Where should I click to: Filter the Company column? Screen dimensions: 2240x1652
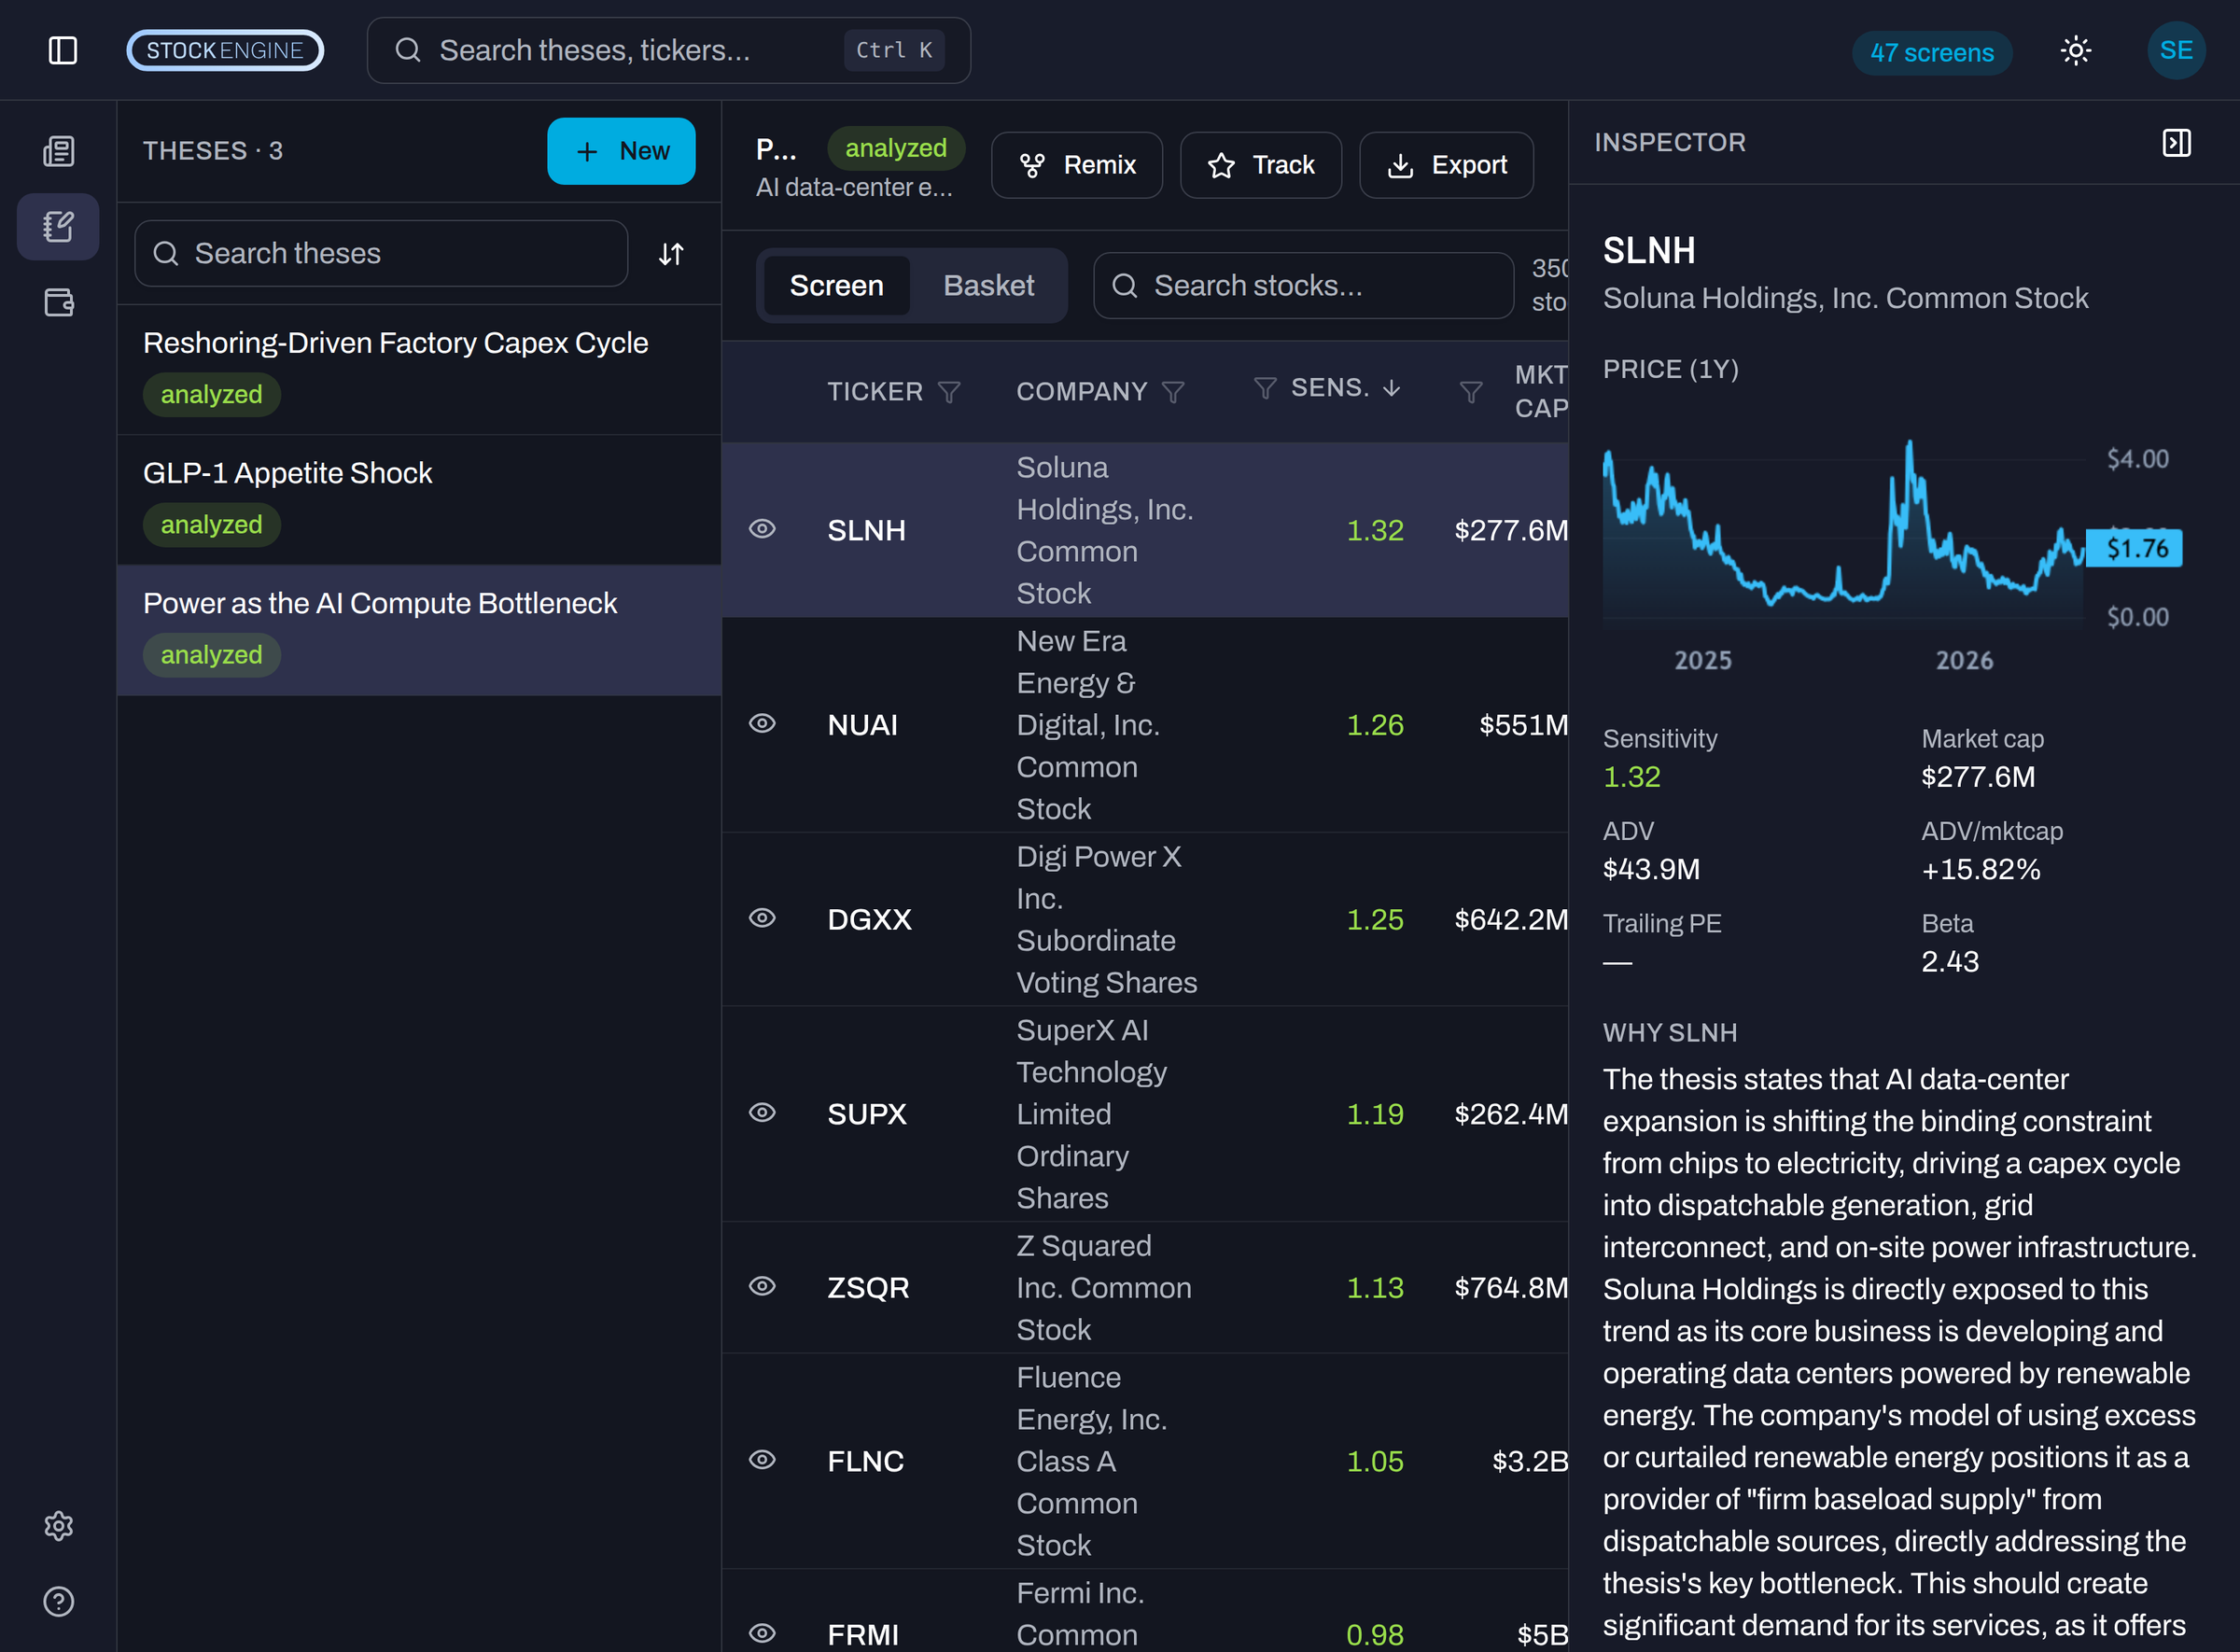[1173, 392]
